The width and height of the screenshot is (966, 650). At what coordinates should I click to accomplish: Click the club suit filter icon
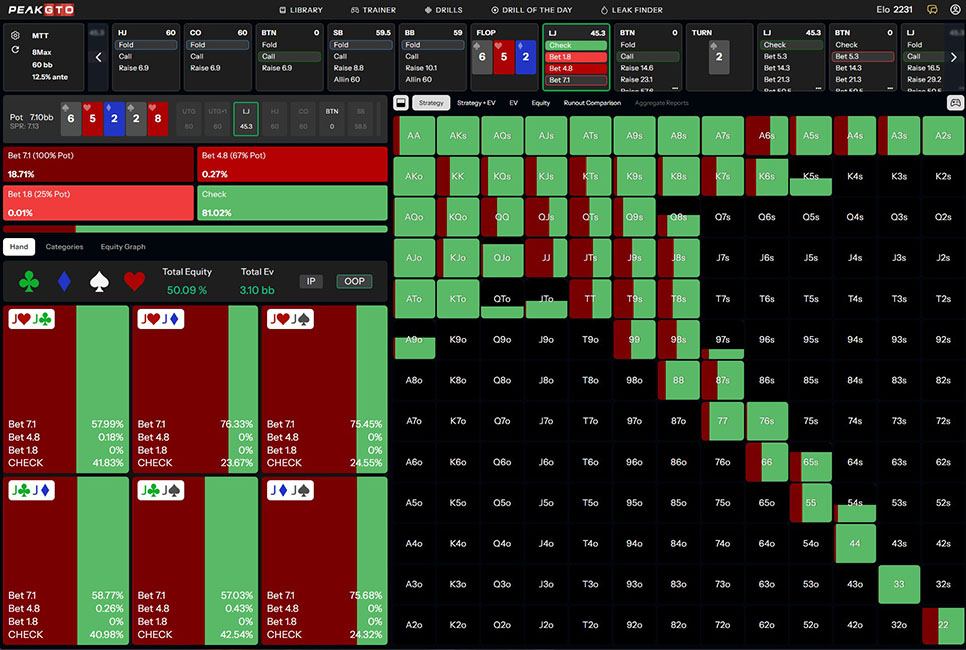[x=30, y=282]
